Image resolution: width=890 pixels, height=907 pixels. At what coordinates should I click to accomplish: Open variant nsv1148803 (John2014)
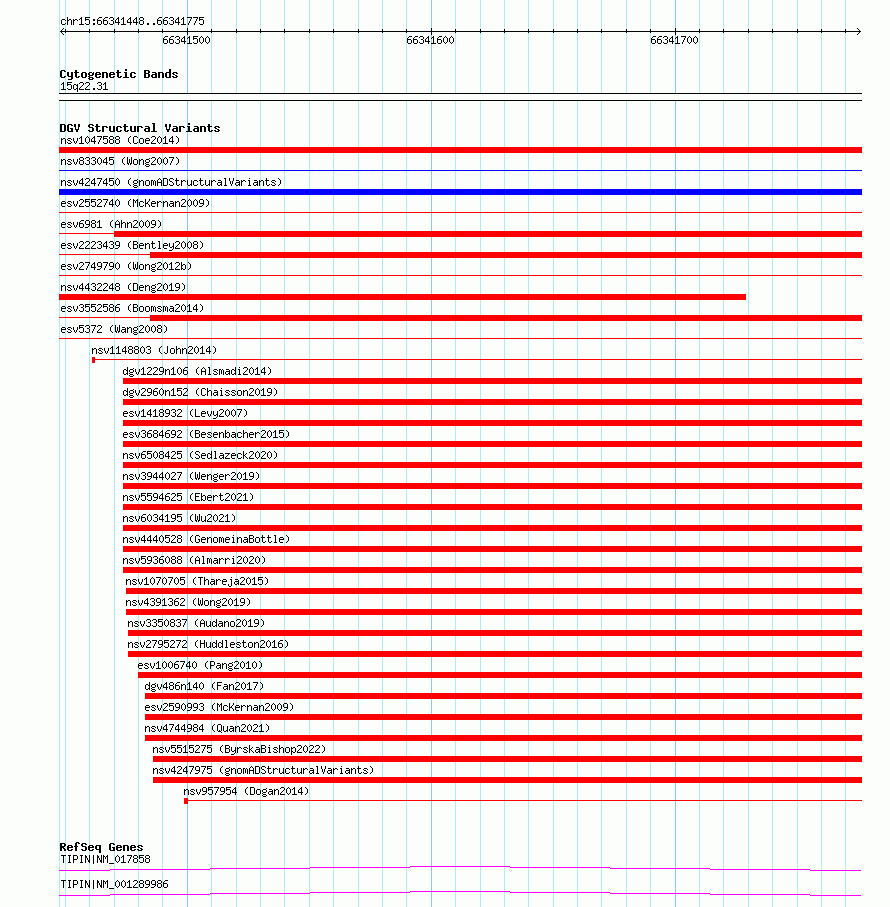click(x=154, y=350)
